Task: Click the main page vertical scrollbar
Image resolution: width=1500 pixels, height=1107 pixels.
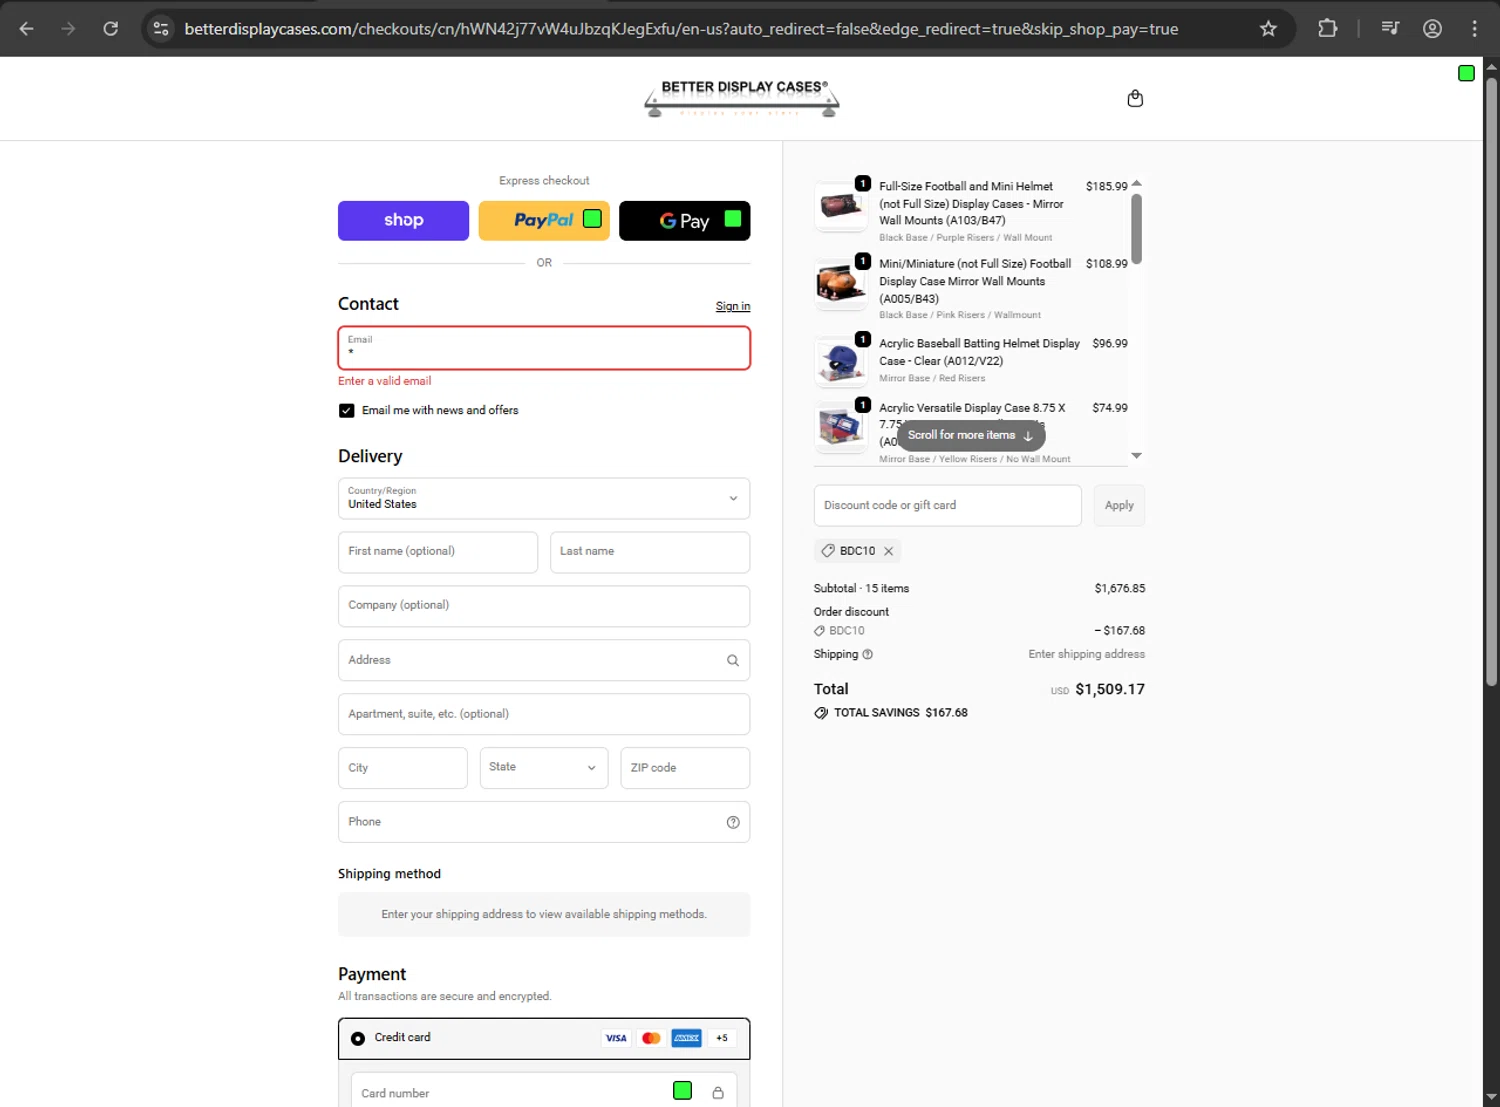Action: click(1491, 380)
